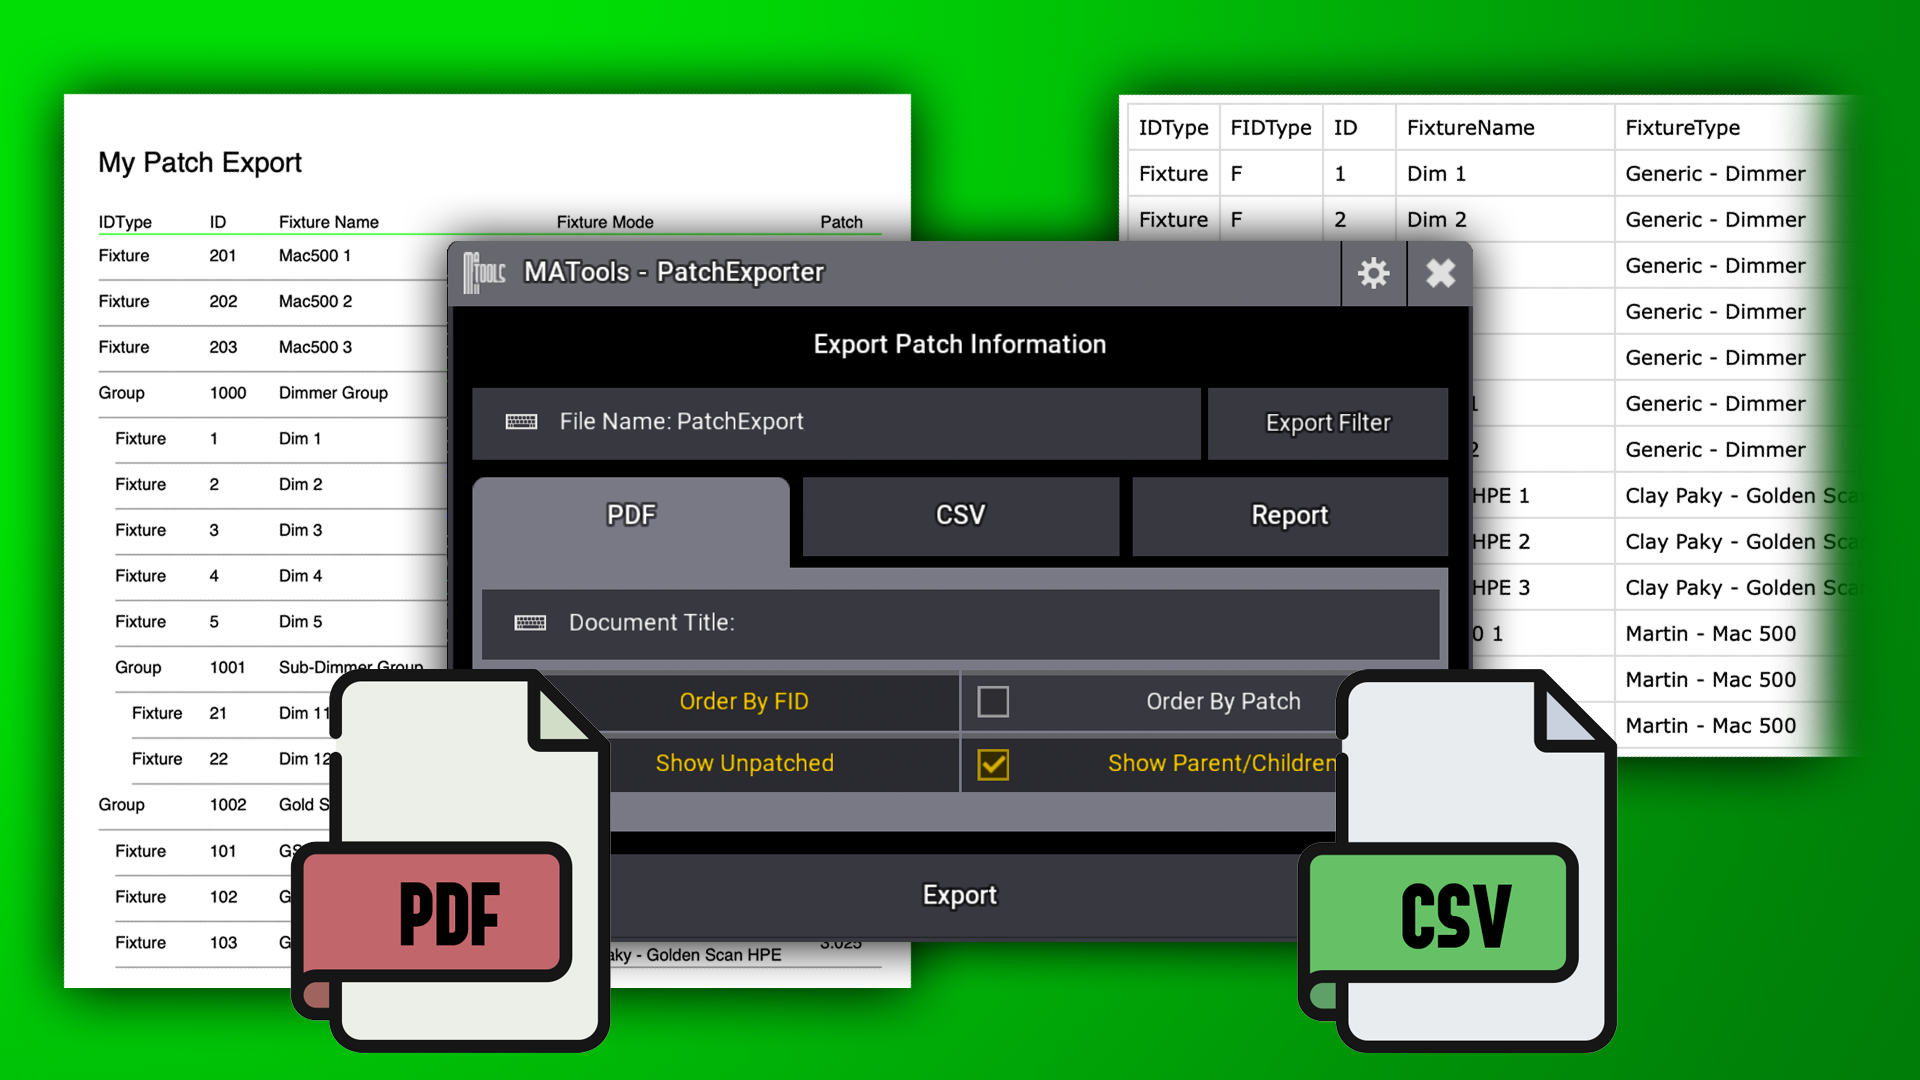Click Fixture 103 row in PDF preview
This screenshot has height=1080, width=1920.
[205, 943]
